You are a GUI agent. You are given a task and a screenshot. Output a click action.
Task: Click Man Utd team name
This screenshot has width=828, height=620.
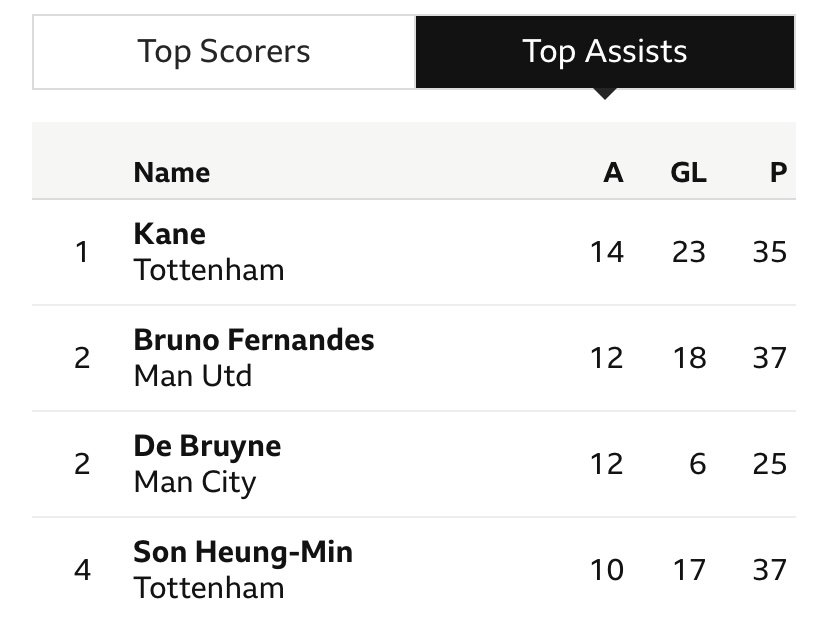[192, 376]
